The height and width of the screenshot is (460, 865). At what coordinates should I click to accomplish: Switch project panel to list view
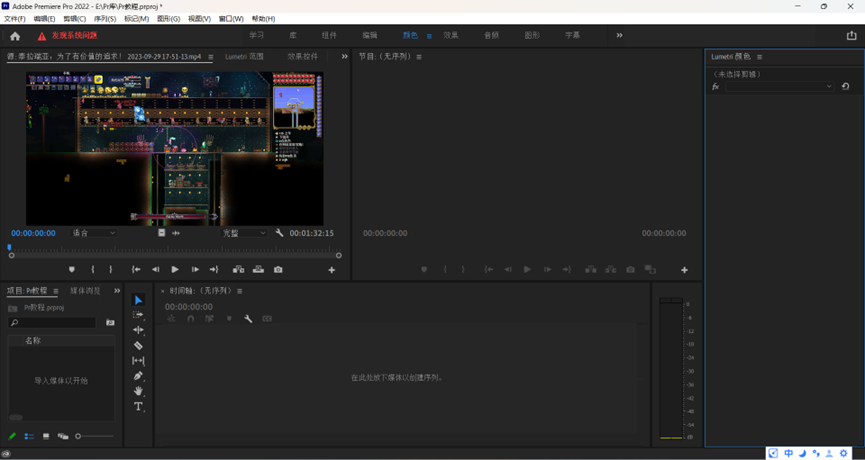29,436
